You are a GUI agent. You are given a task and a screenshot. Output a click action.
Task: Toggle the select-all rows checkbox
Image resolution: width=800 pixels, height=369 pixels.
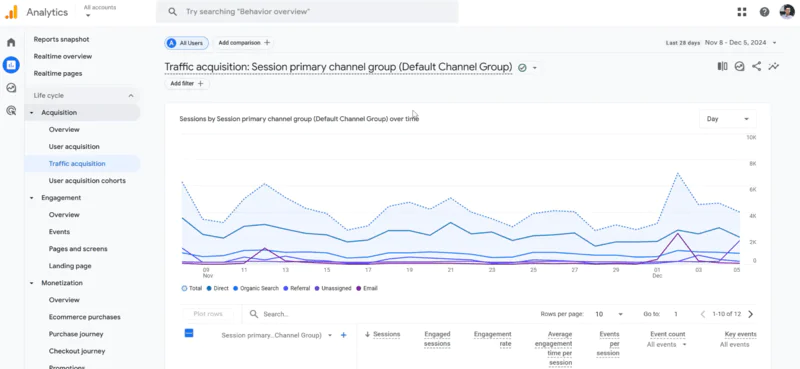tap(189, 333)
